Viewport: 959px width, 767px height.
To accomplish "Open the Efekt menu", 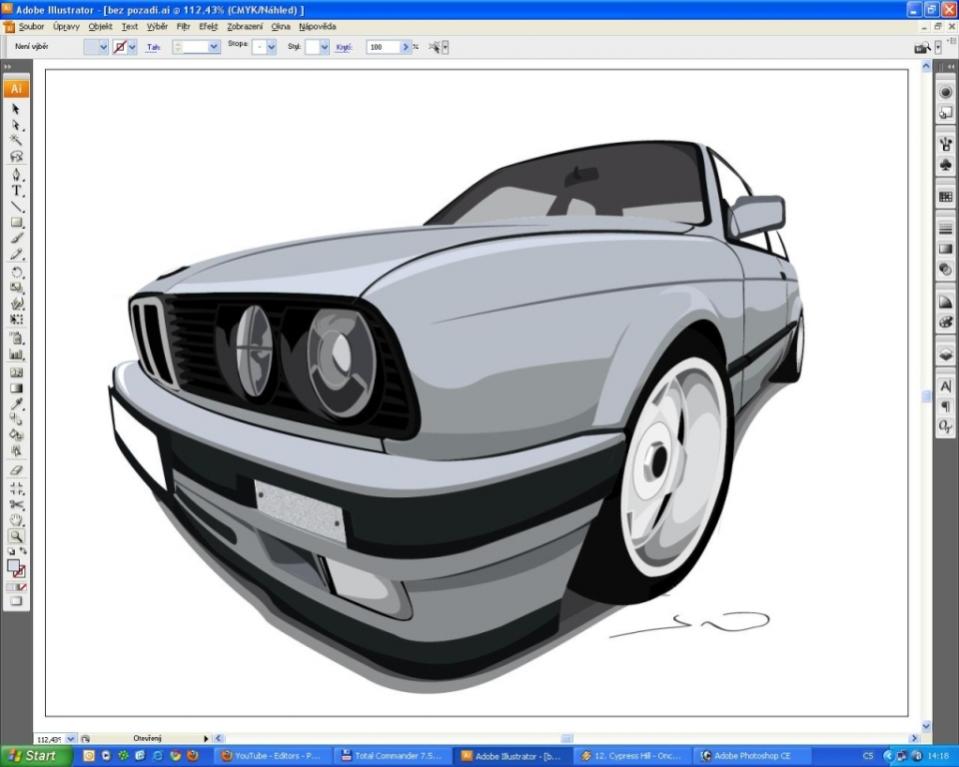I will pos(208,26).
